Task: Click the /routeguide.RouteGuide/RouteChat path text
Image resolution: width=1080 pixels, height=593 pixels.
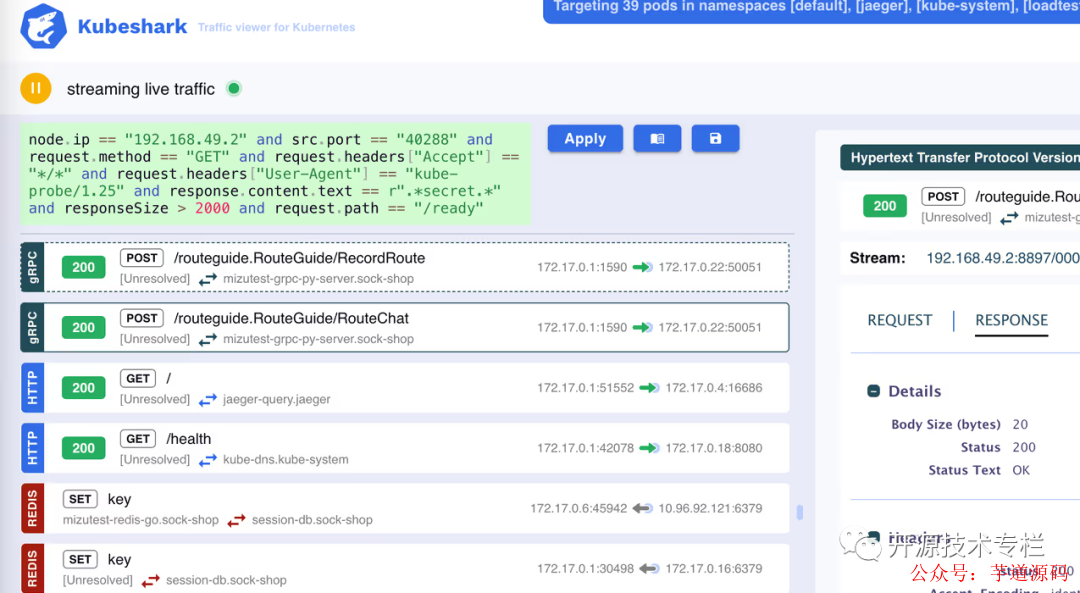Action: [x=291, y=319]
